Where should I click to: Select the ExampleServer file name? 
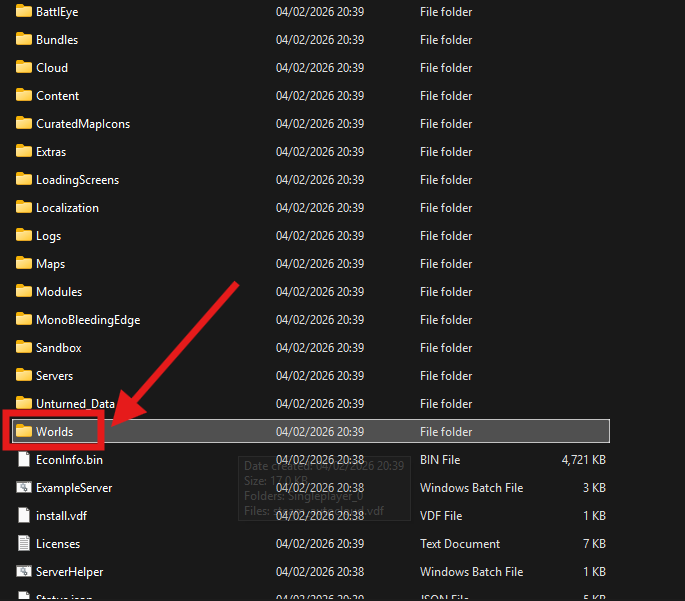(x=74, y=487)
